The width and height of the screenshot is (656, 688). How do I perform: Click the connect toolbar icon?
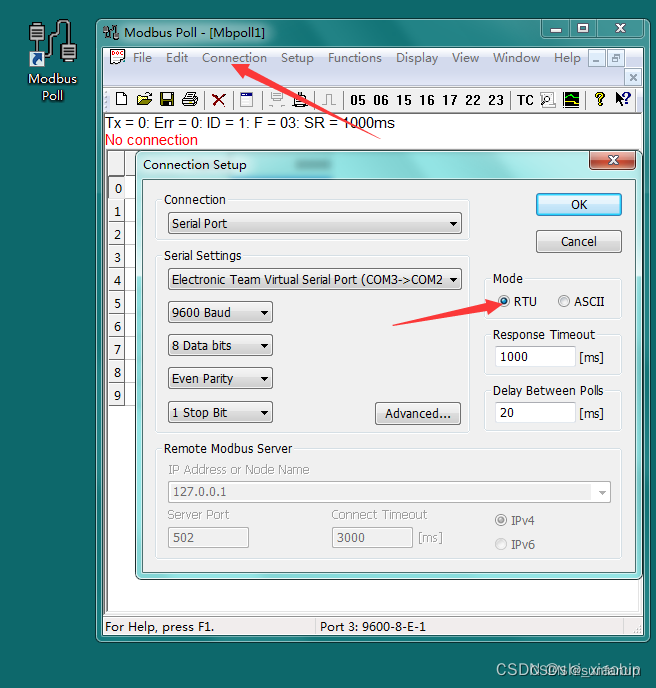click(277, 100)
